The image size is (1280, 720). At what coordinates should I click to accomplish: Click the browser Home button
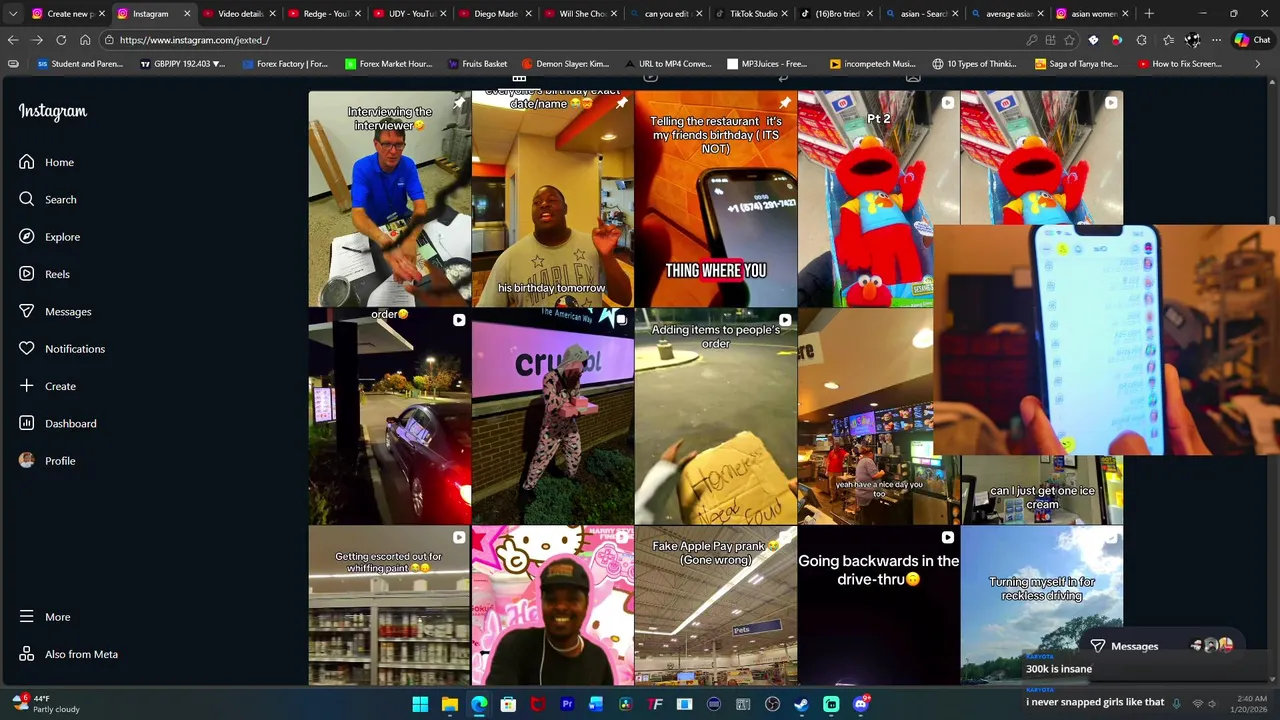pos(85,40)
